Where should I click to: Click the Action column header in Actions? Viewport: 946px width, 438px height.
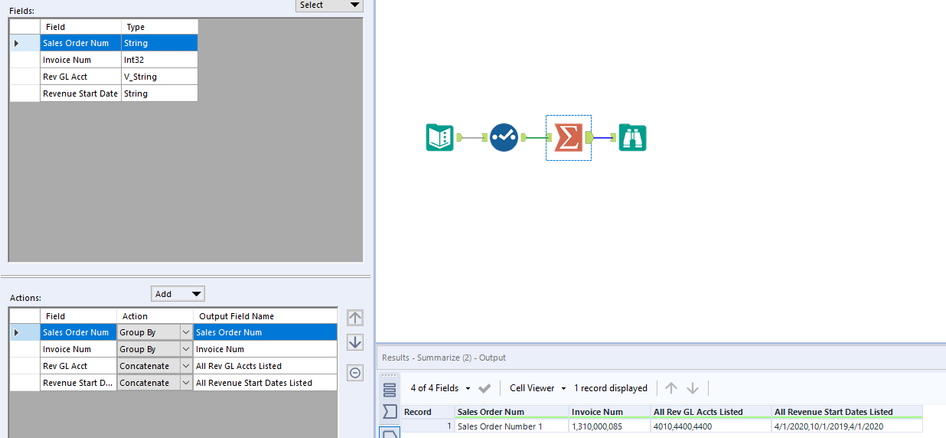coord(154,316)
